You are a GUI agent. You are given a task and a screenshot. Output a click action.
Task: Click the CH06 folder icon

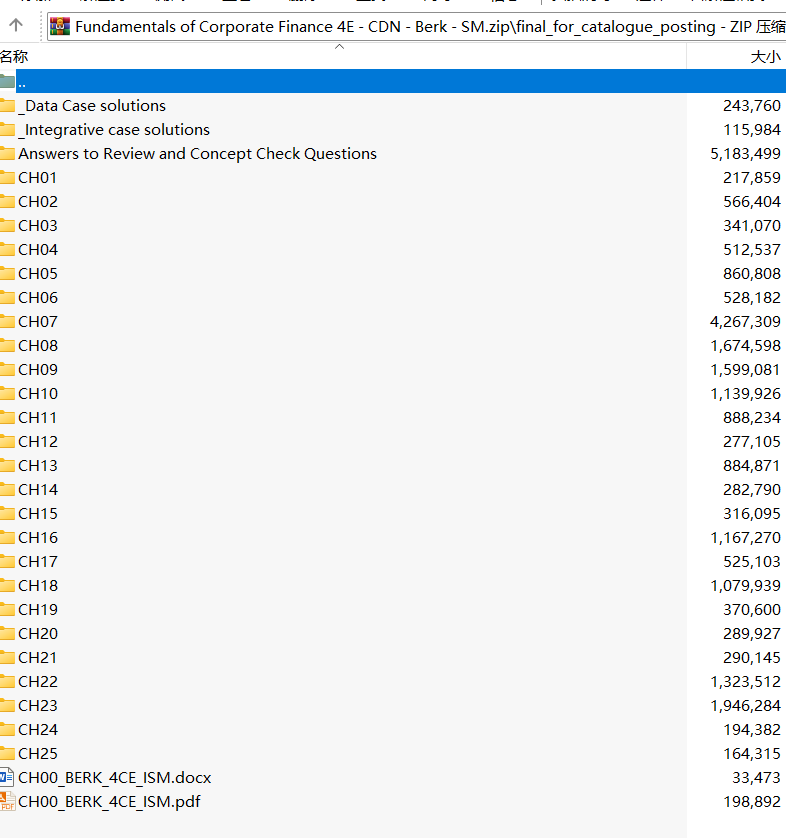7,298
